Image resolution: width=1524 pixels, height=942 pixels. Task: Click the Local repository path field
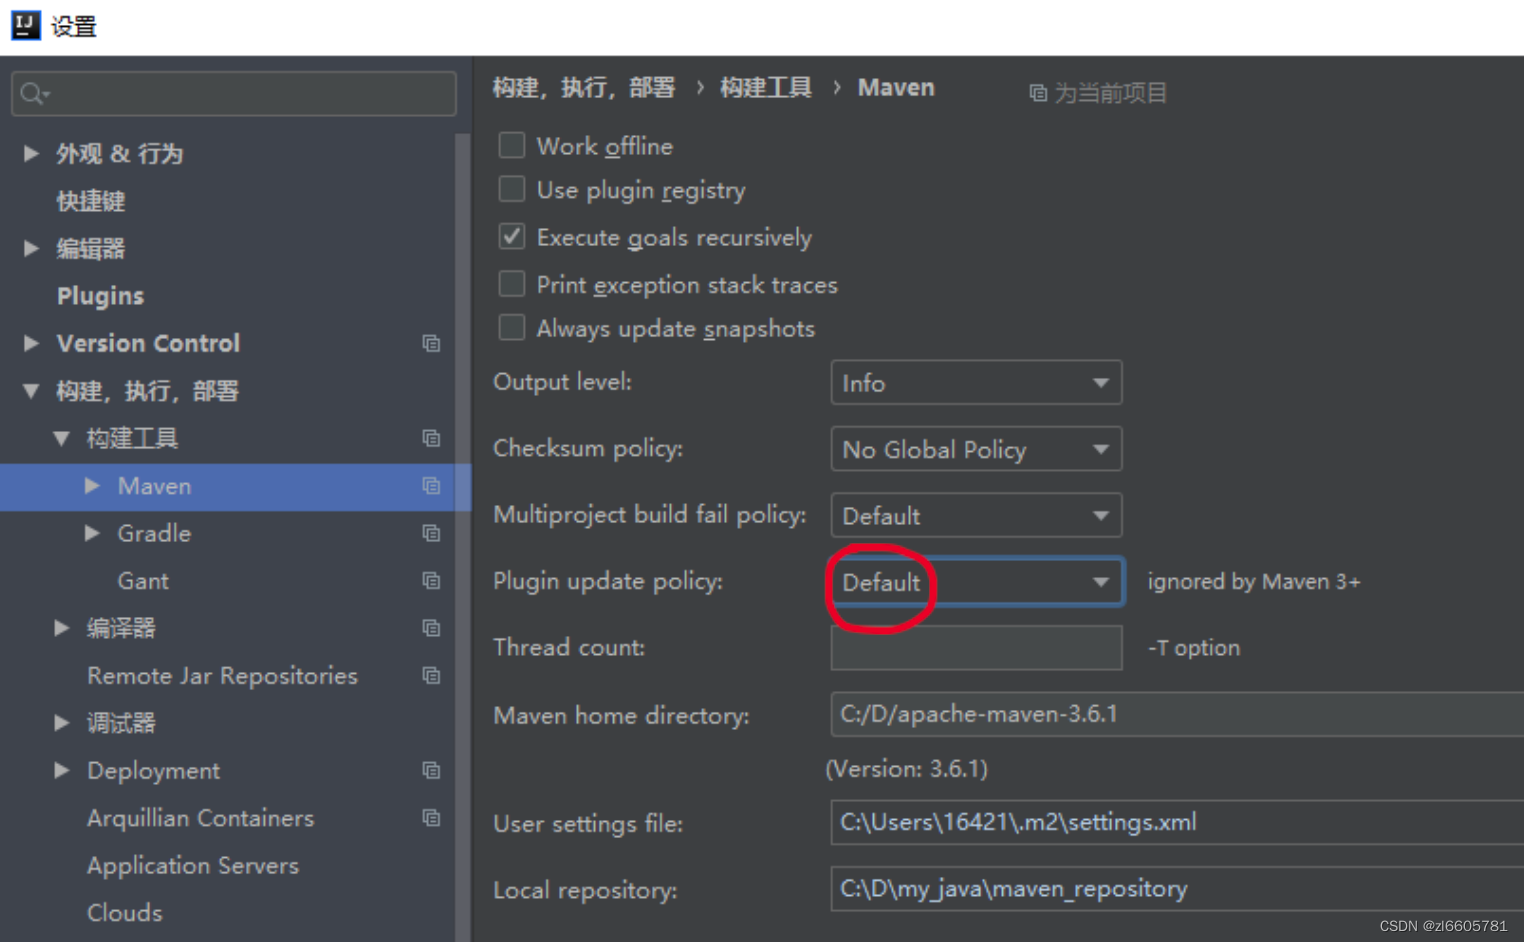1177,889
